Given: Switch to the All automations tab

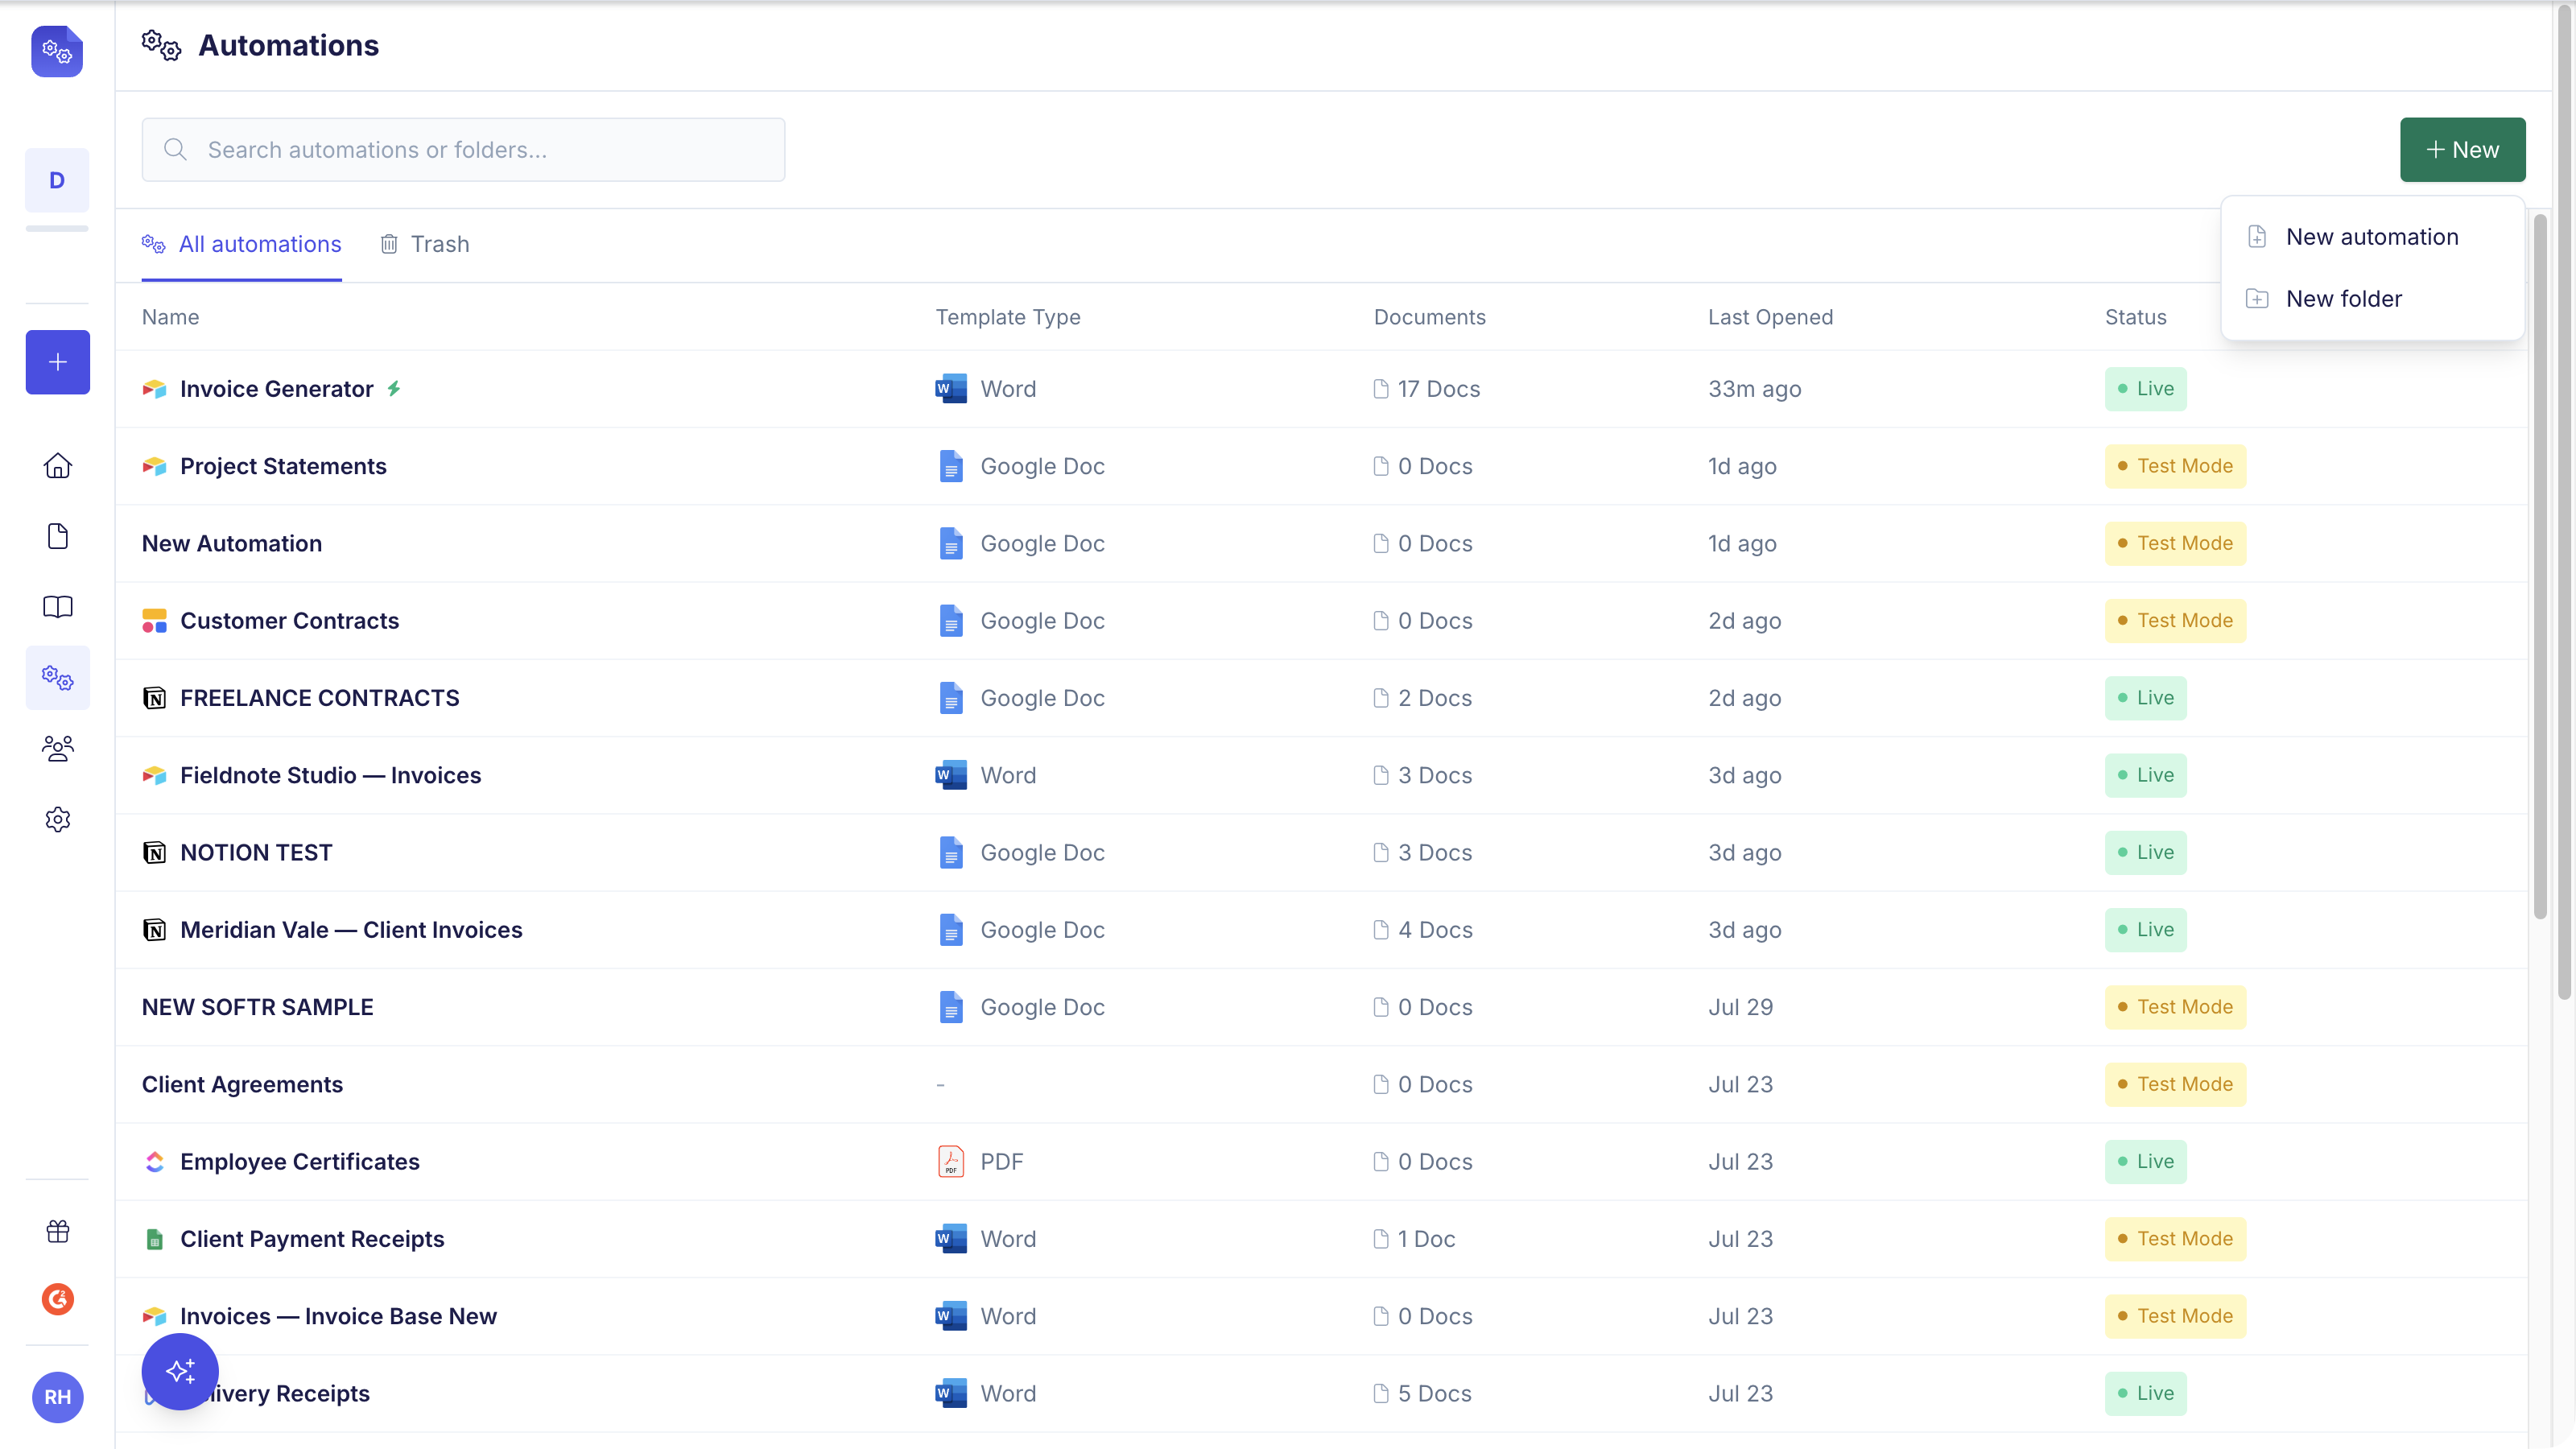Looking at the screenshot, I should [x=241, y=245].
